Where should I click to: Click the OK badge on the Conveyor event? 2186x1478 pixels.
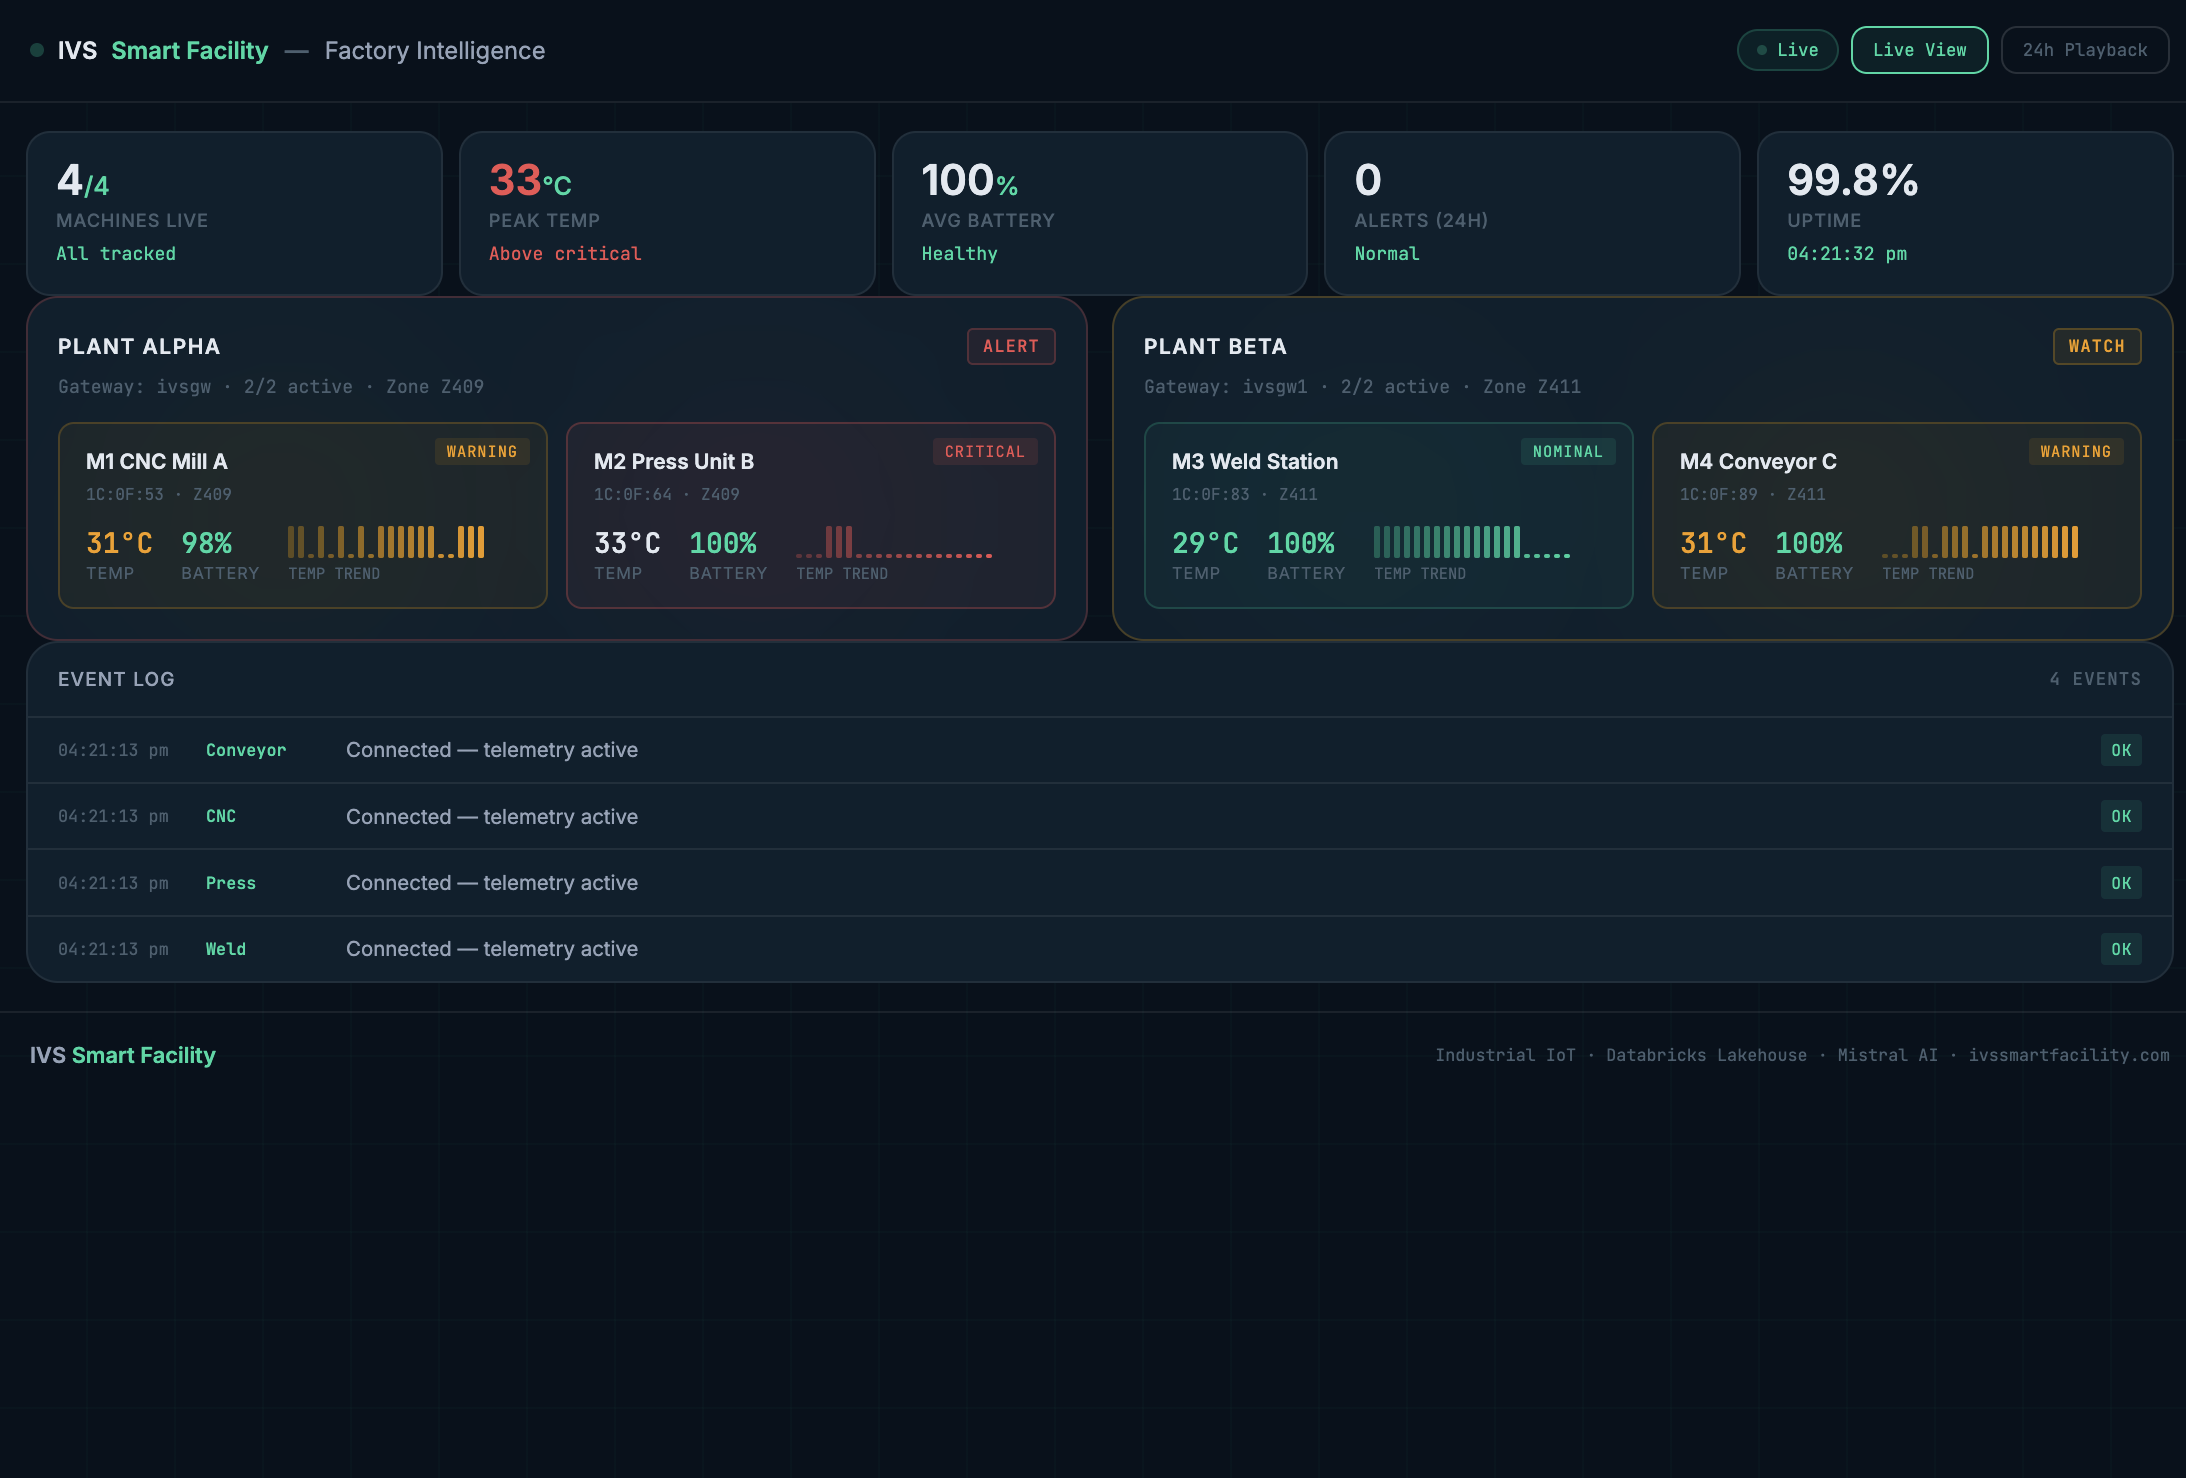(x=2121, y=750)
